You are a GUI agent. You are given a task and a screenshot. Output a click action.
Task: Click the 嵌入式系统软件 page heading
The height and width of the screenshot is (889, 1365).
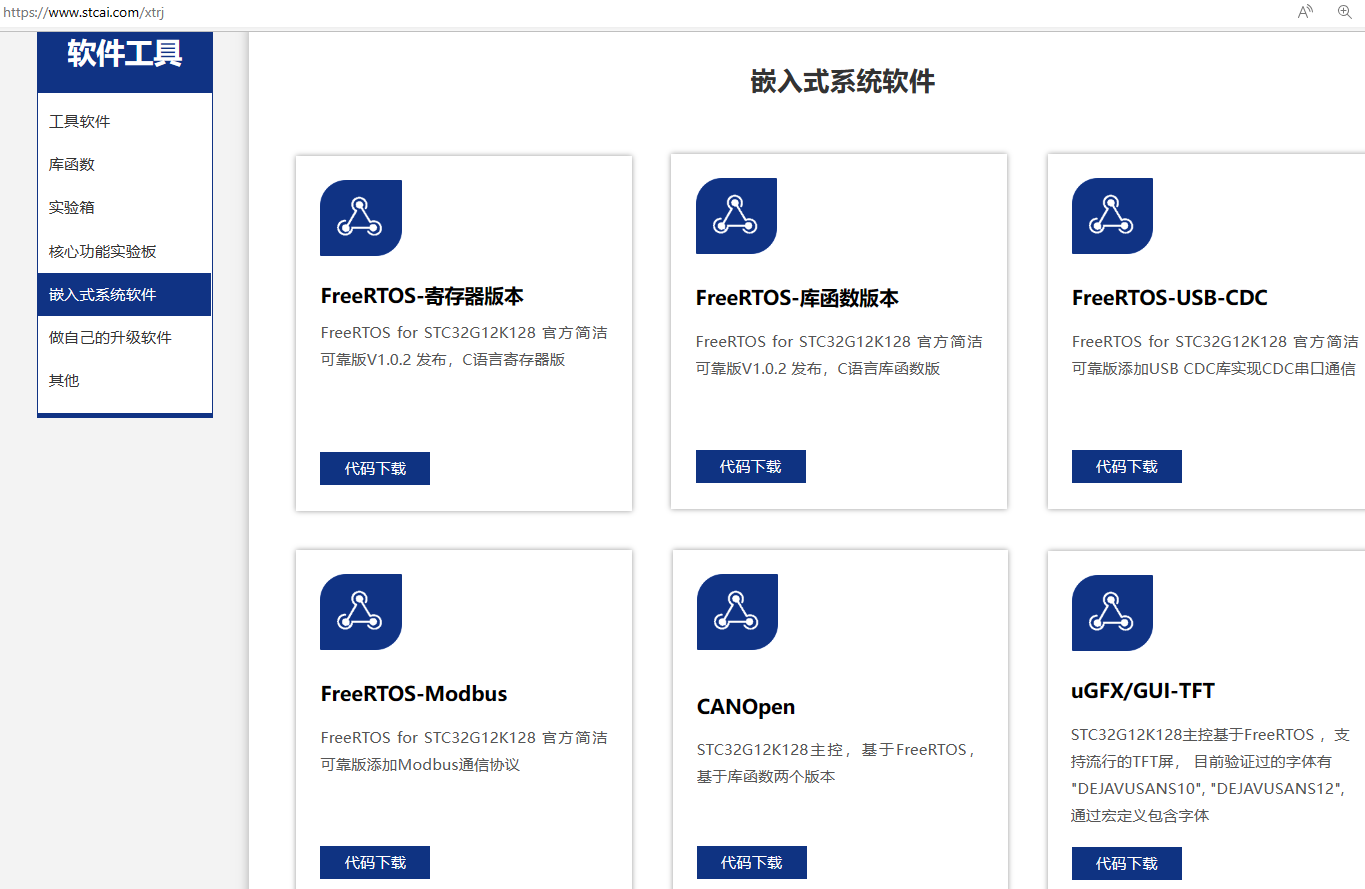[843, 82]
